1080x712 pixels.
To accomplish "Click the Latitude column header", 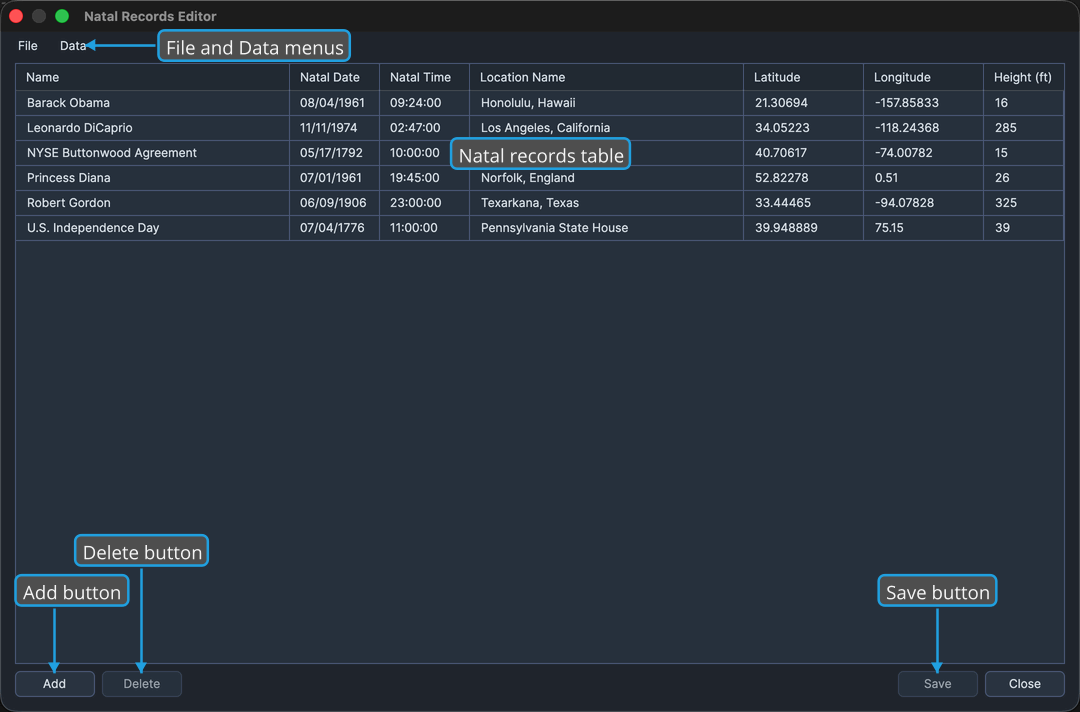I will tap(803, 77).
